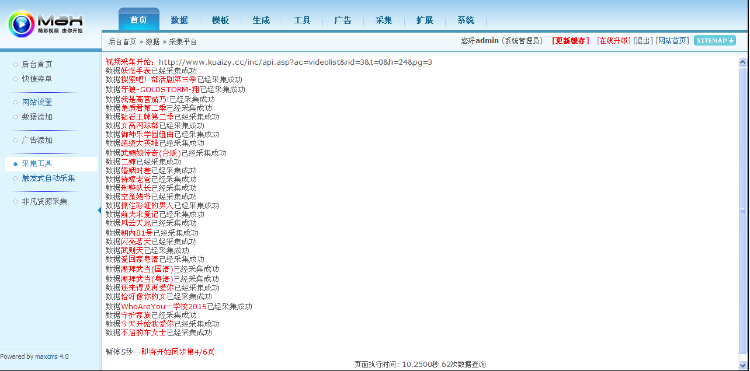This screenshot has height=371, width=750.
Task: Open the 首页 tab
Action: click(x=139, y=20)
